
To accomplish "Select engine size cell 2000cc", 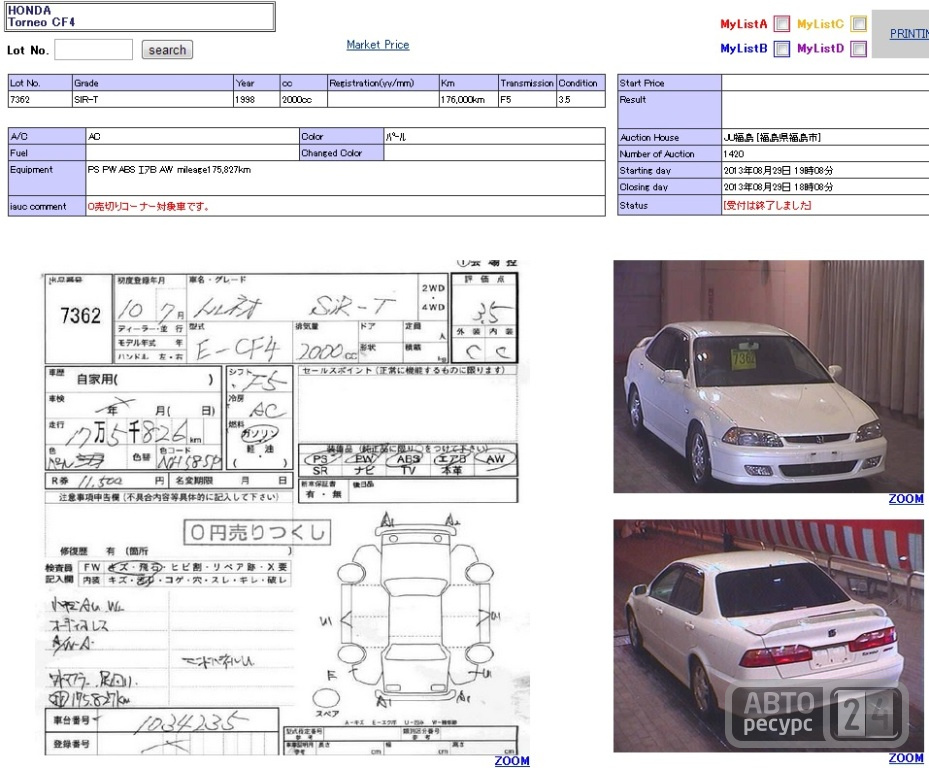I will 304,100.
